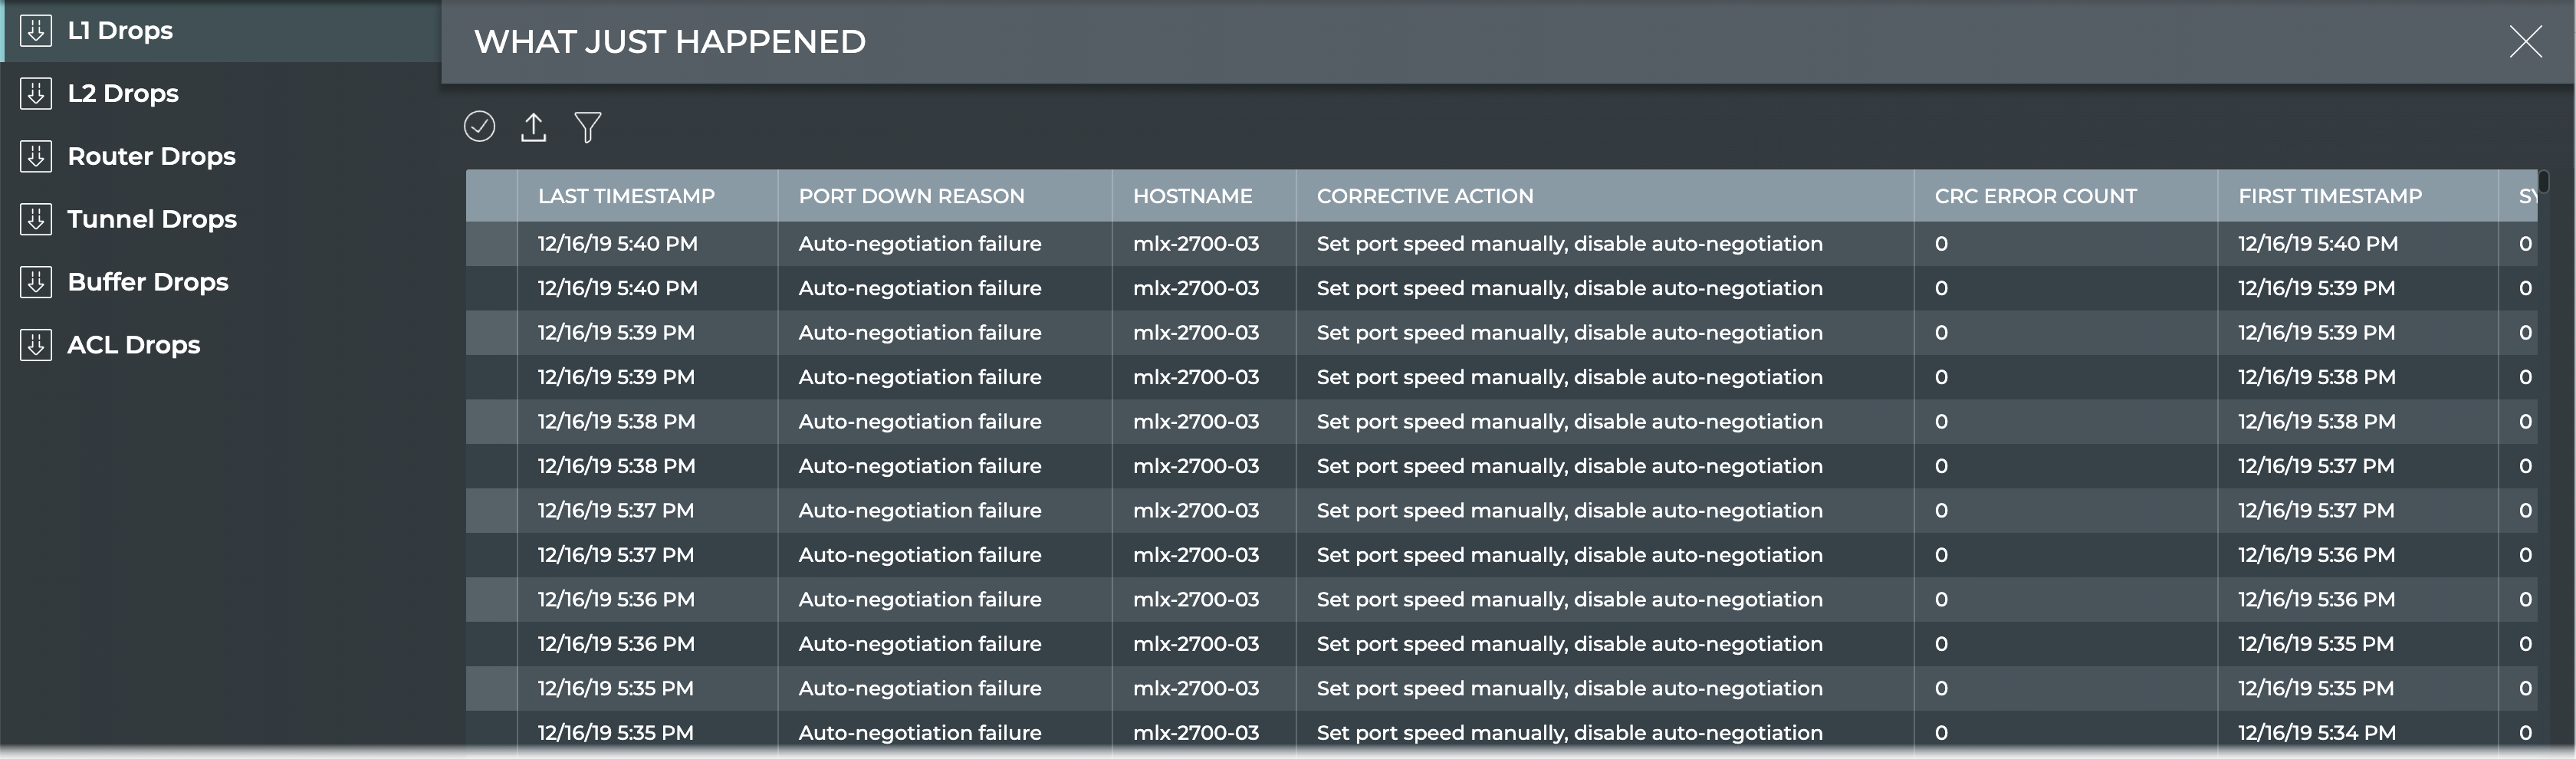This screenshot has height=759, width=2576.
Task: Click hostname mlx-2700-03 in first row
Action: tap(1196, 244)
